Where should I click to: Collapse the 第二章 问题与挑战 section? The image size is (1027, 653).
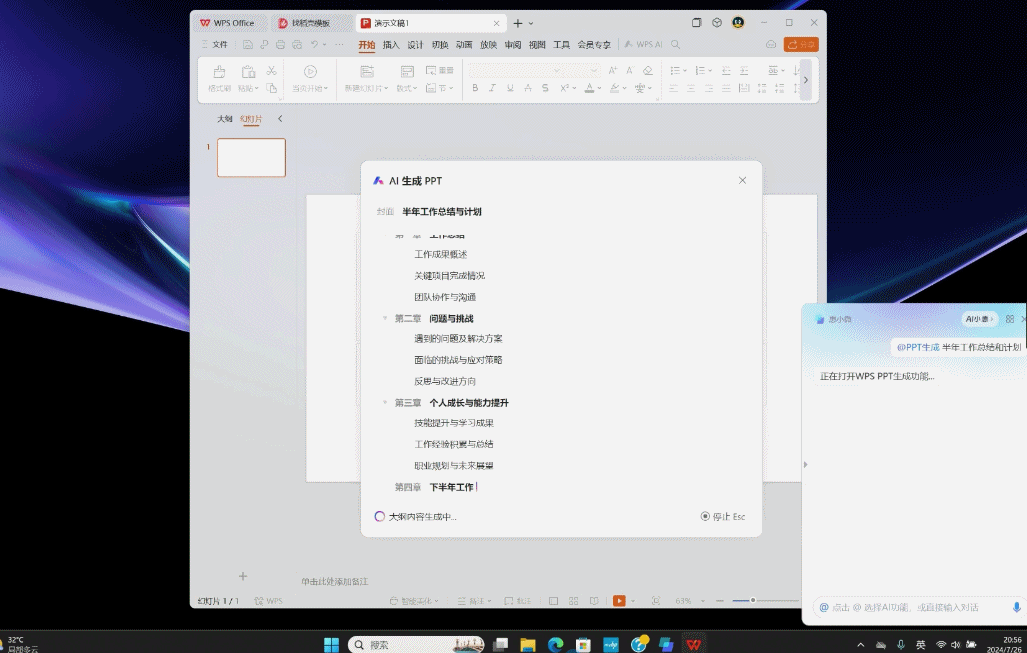point(385,319)
